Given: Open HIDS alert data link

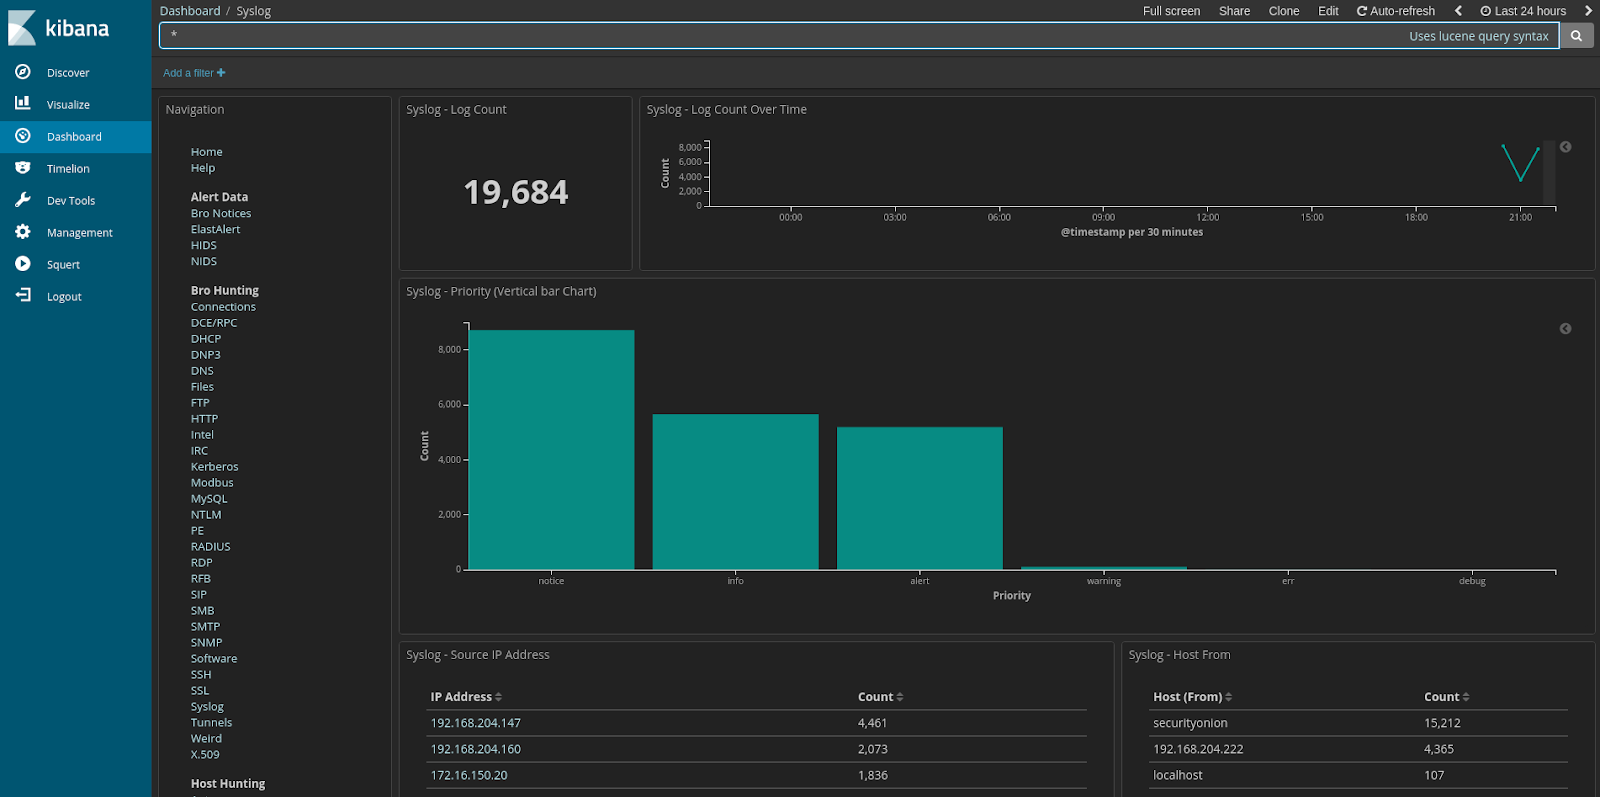Looking at the screenshot, I should [x=204, y=245].
